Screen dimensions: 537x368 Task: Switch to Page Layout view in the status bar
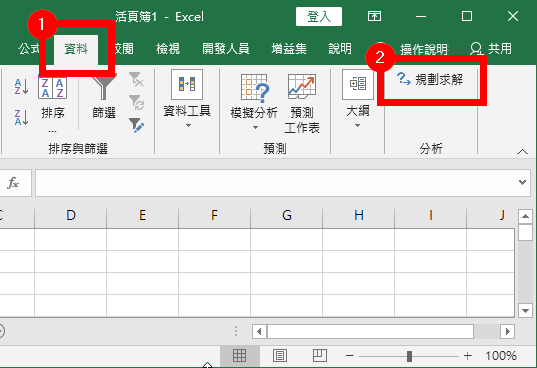point(280,356)
